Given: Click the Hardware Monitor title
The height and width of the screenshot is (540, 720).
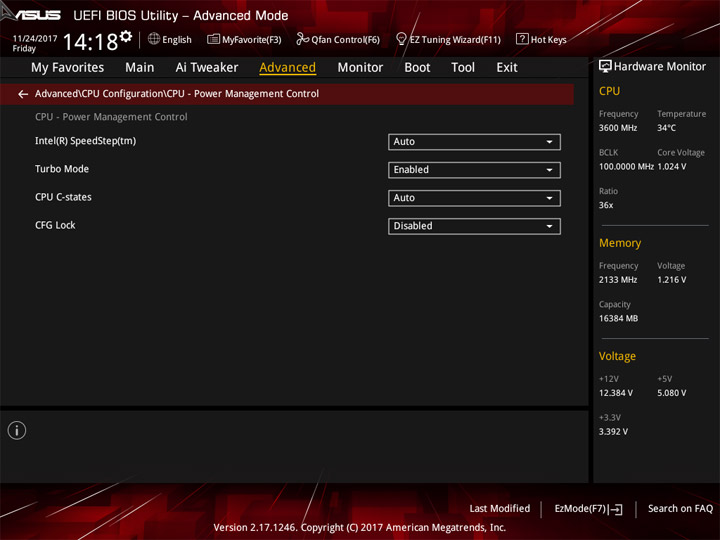Looking at the screenshot, I should point(659,67).
